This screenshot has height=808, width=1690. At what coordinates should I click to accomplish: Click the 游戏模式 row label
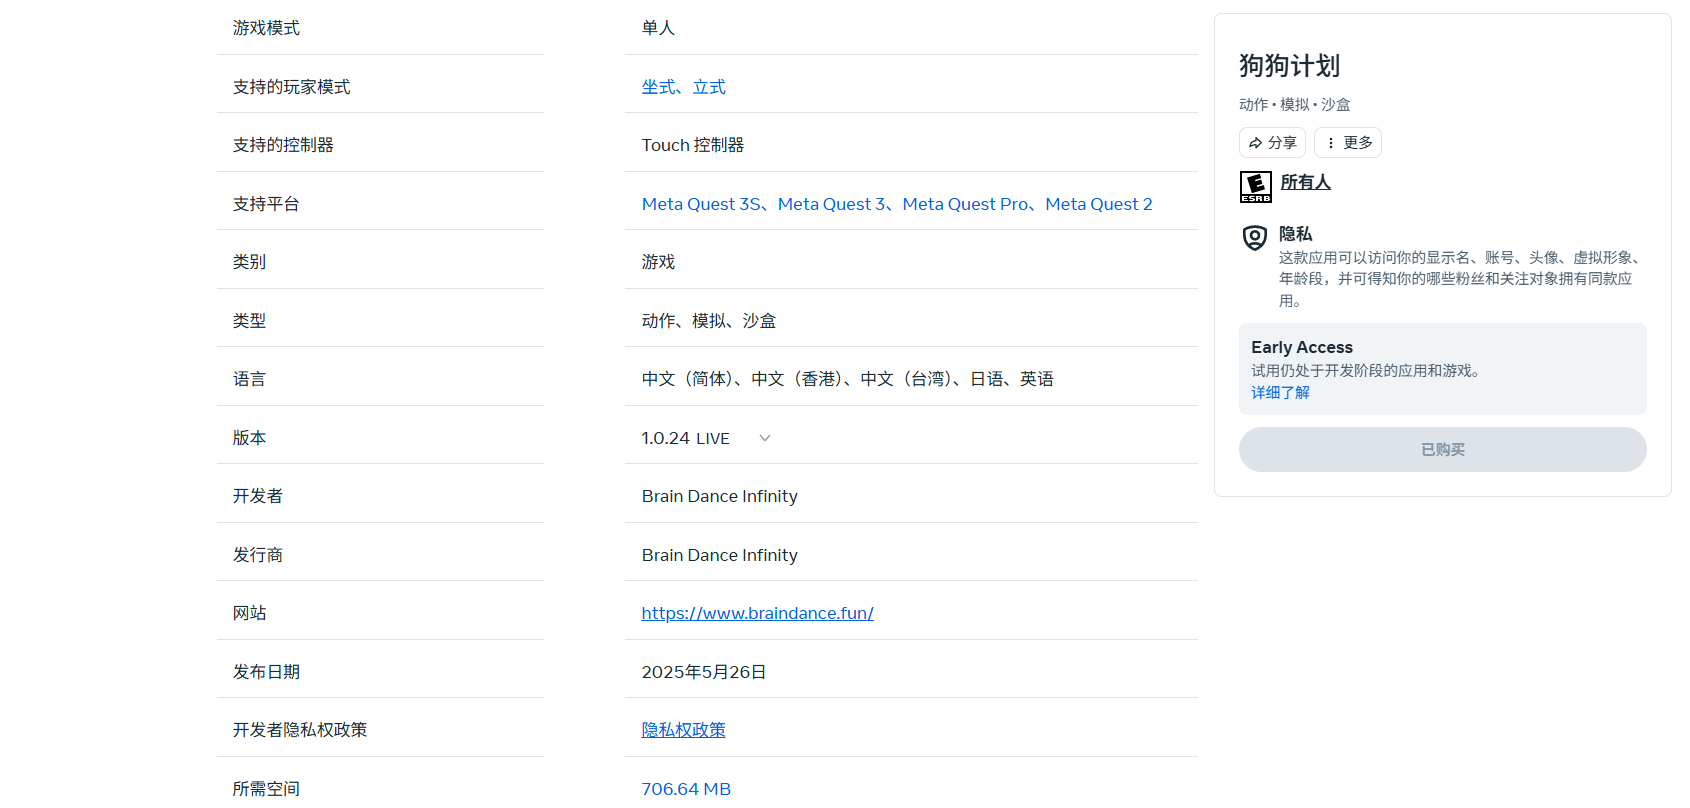266,28
